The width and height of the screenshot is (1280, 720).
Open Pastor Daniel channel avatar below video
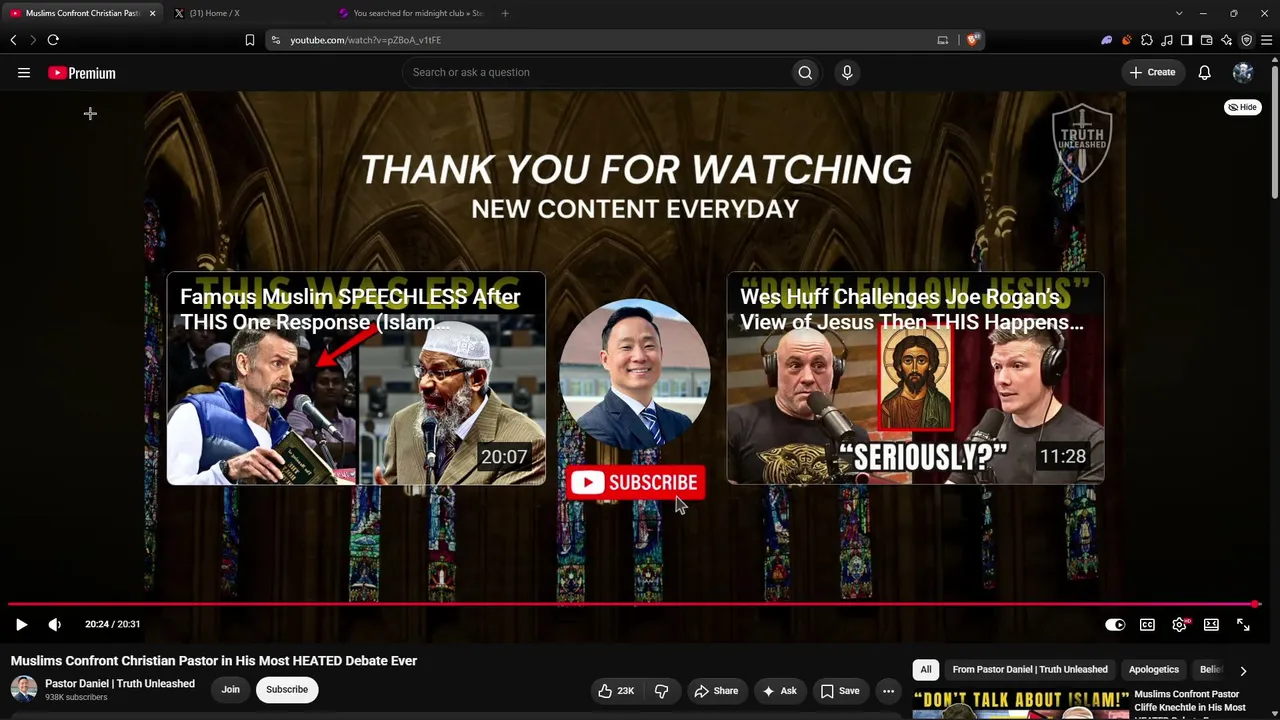pos(24,689)
